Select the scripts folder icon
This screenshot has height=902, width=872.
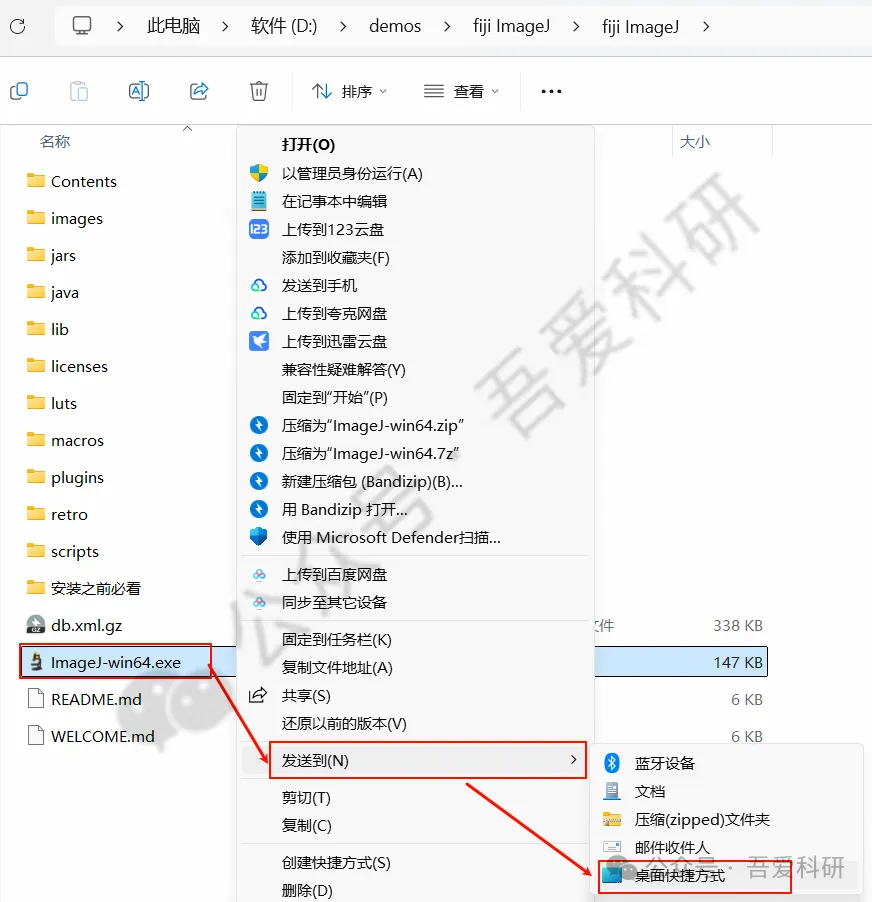pos(36,551)
